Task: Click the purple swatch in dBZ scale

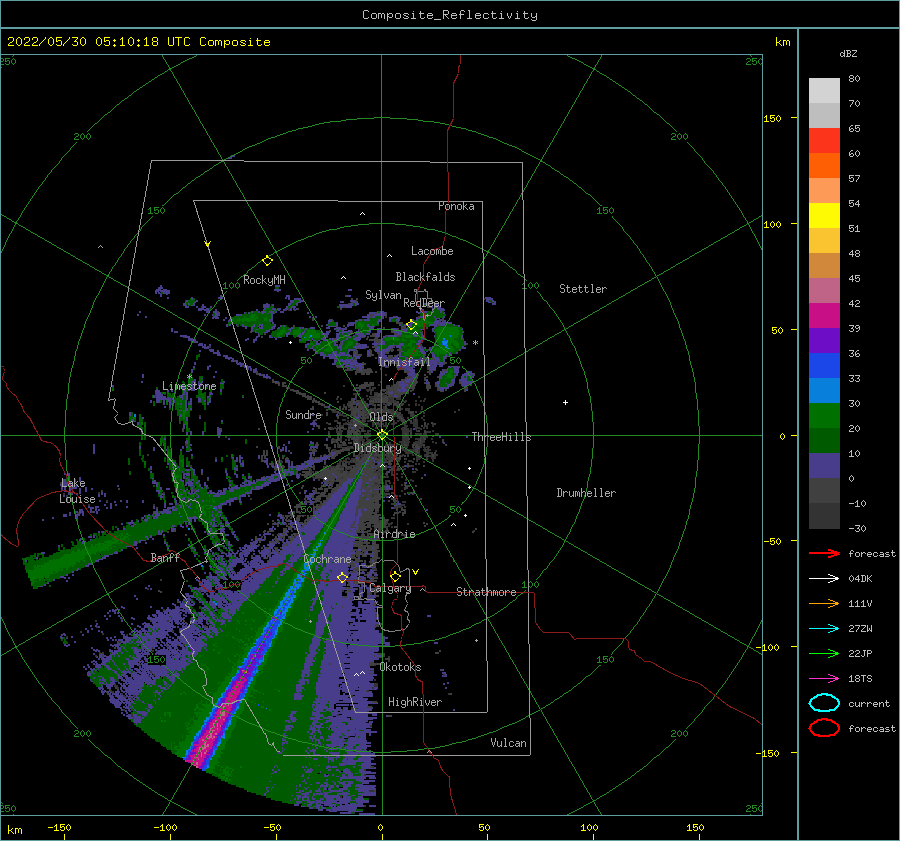Action: [824, 340]
